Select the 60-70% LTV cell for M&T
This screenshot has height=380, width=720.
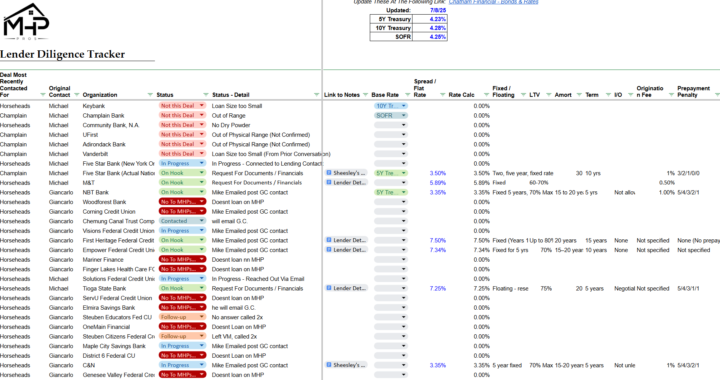point(539,183)
